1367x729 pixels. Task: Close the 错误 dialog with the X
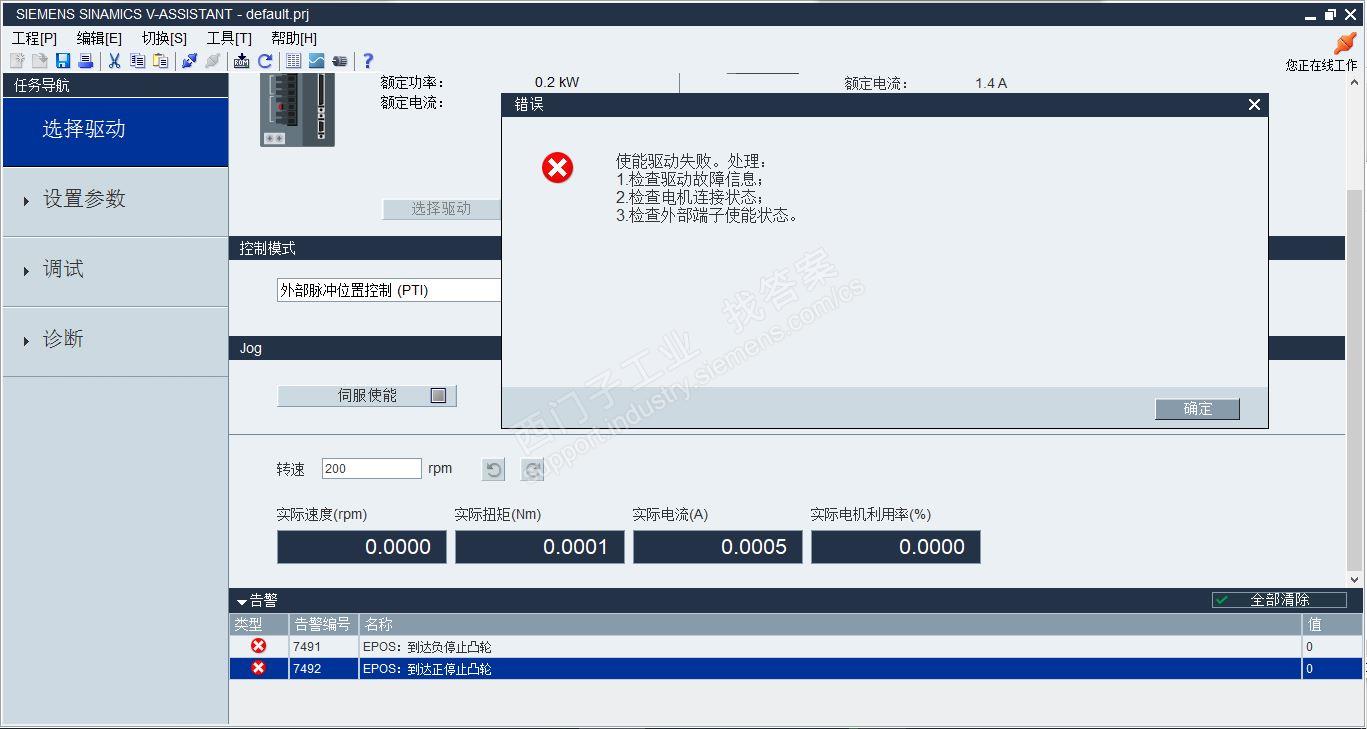1254,105
